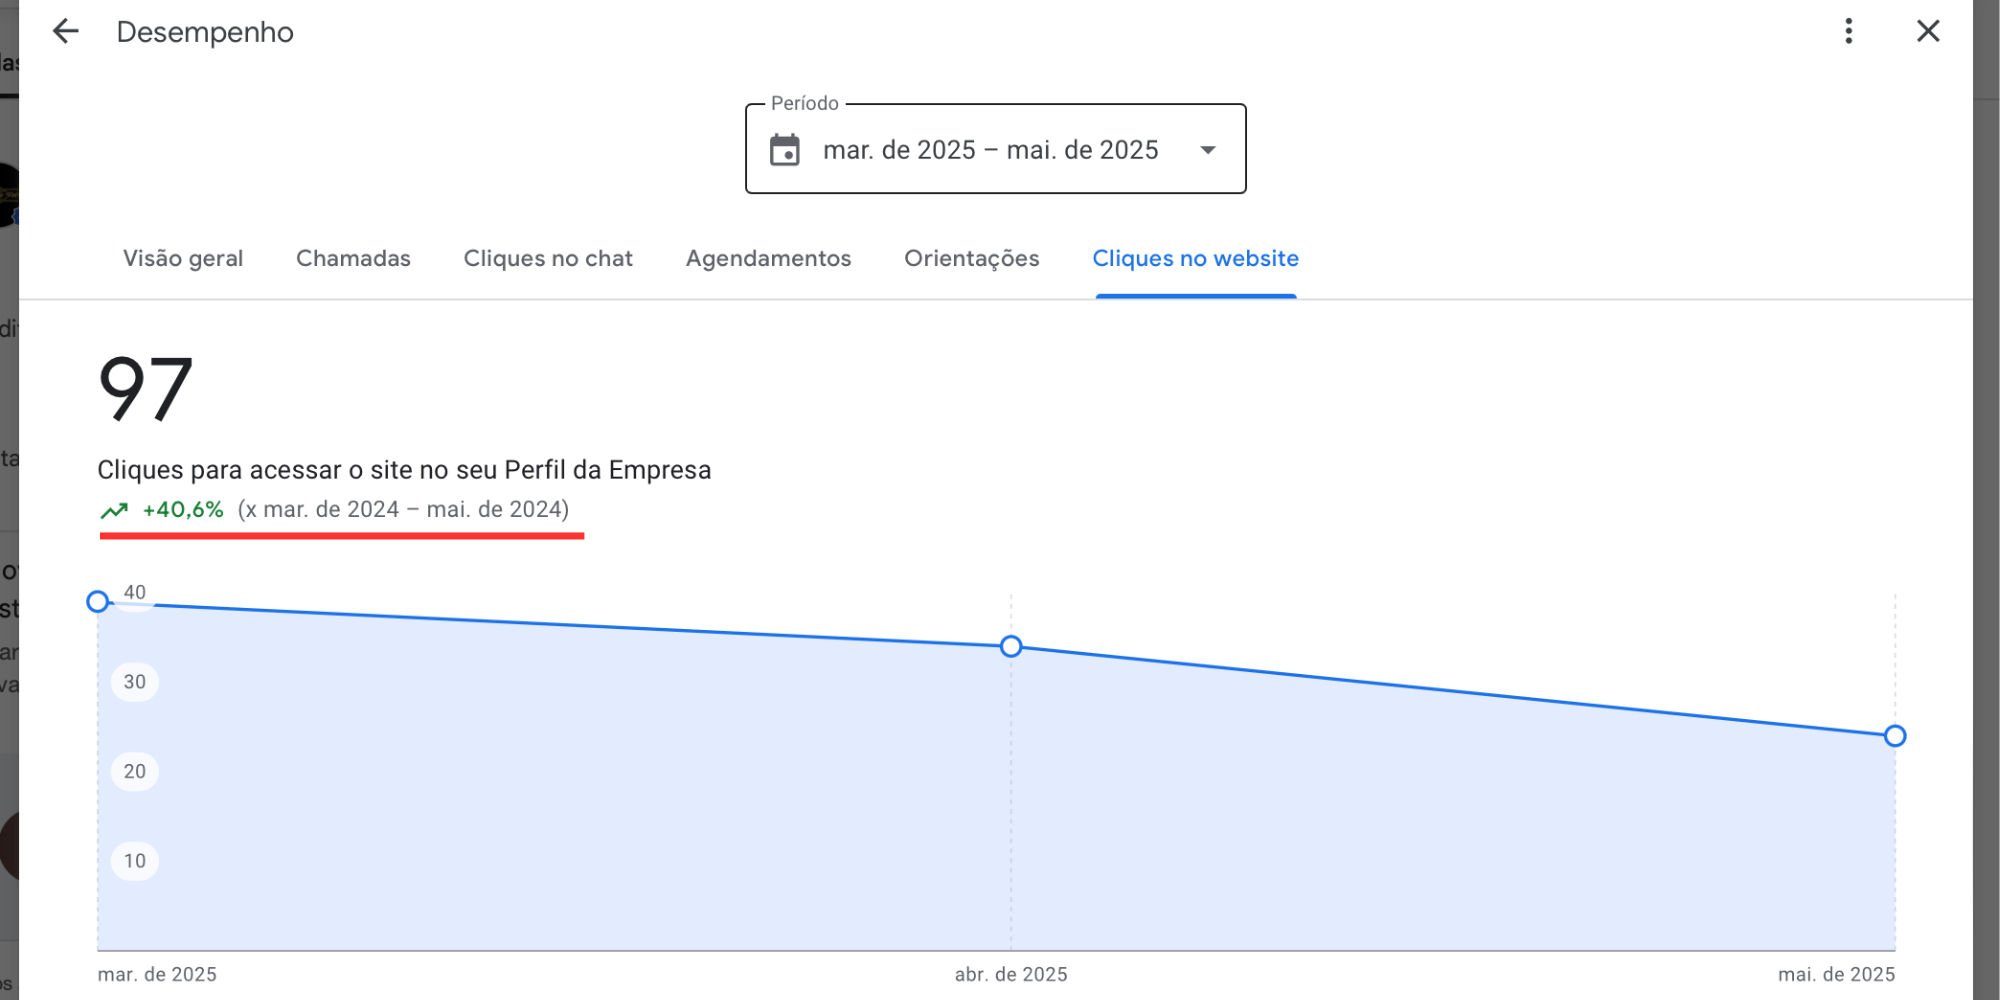
Task: Click the Desempenho title text
Action: click(205, 32)
